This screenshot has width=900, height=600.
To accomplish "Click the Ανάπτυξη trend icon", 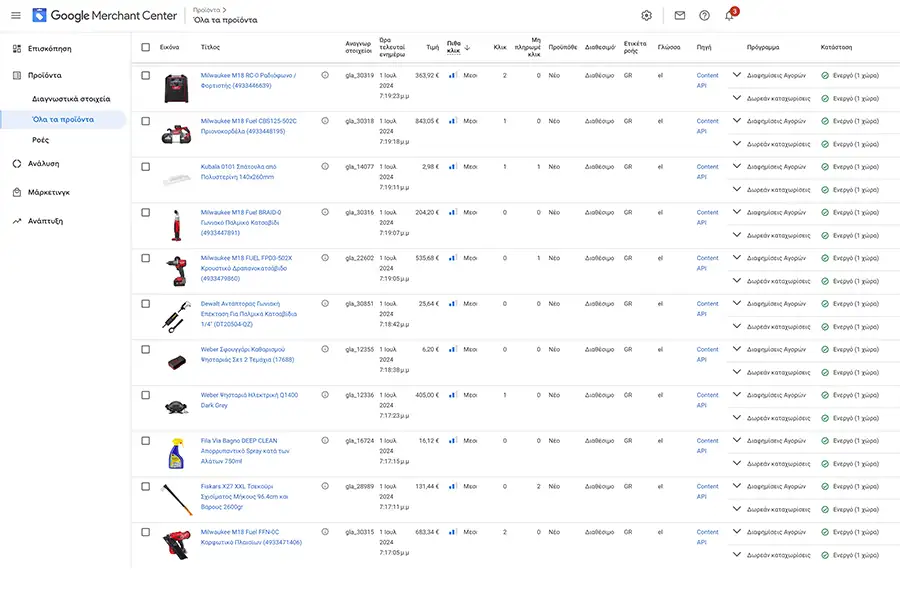I will coord(17,221).
